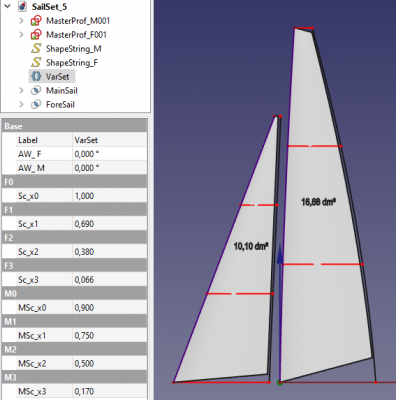This screenshot has height=400, width=396.
Task: Expand the MainSail tree node
Action: tap(21, 90)
